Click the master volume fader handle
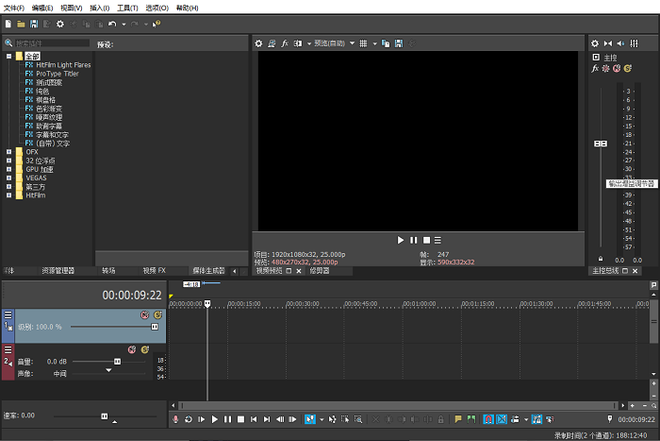The width and height of the screenshot is (660, 441). [600, 143]
